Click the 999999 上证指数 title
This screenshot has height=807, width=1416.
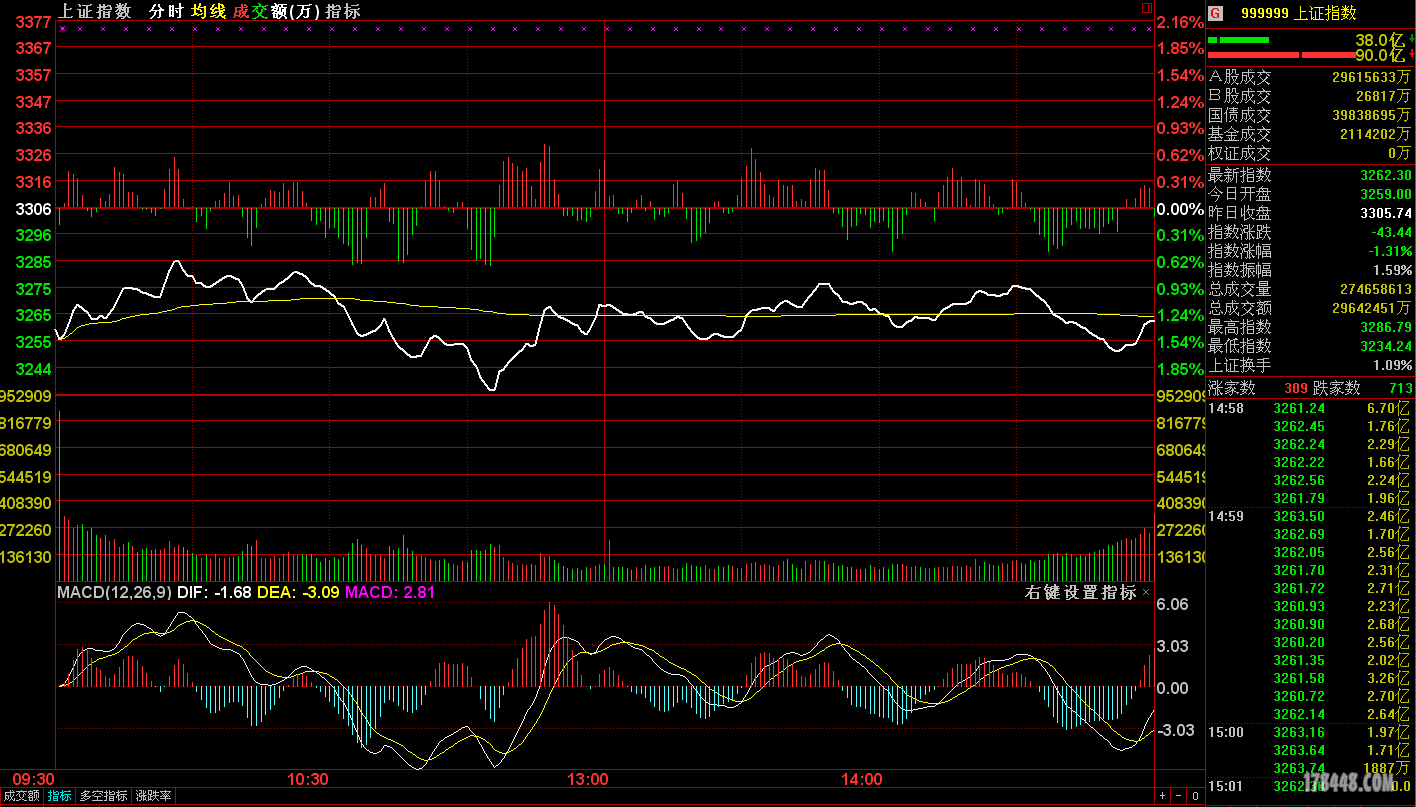pyautogui.click(x=1299, y=13)
